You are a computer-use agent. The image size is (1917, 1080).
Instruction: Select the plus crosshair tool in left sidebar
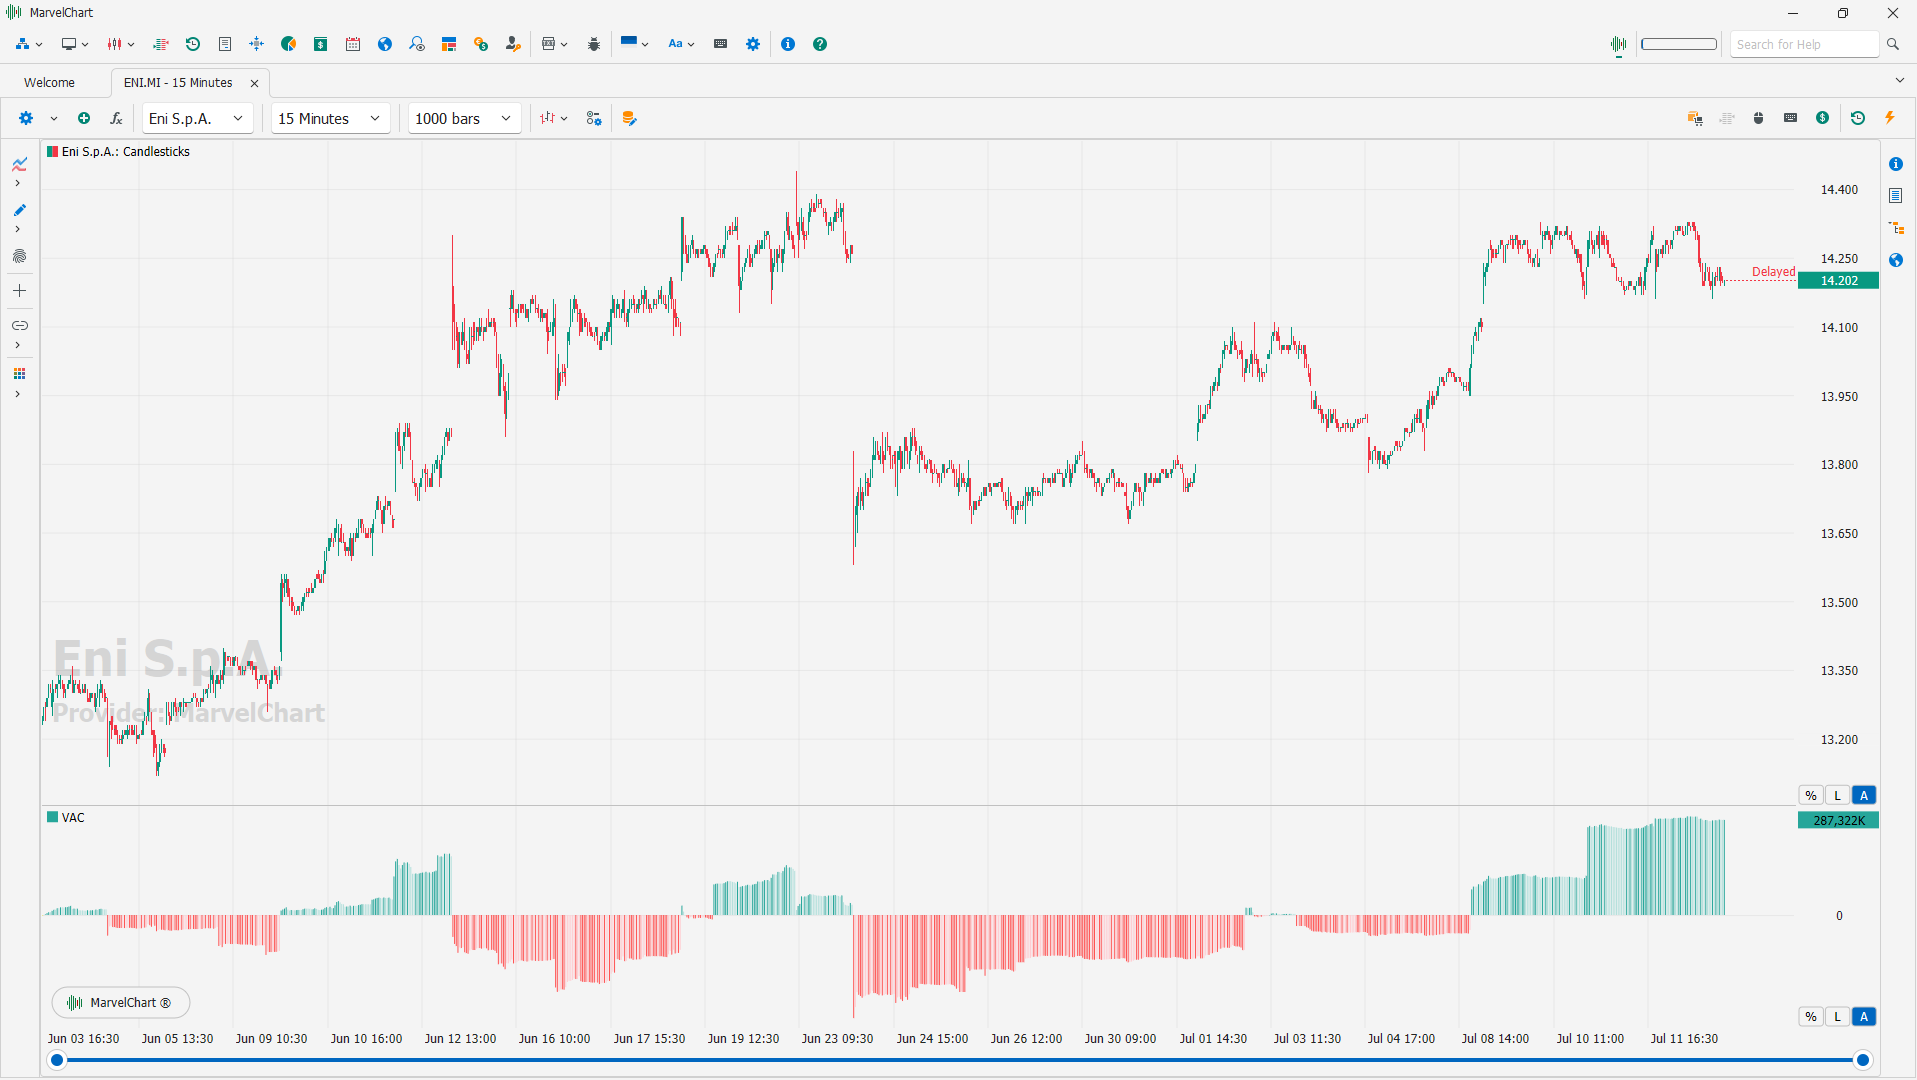[19, 291]
